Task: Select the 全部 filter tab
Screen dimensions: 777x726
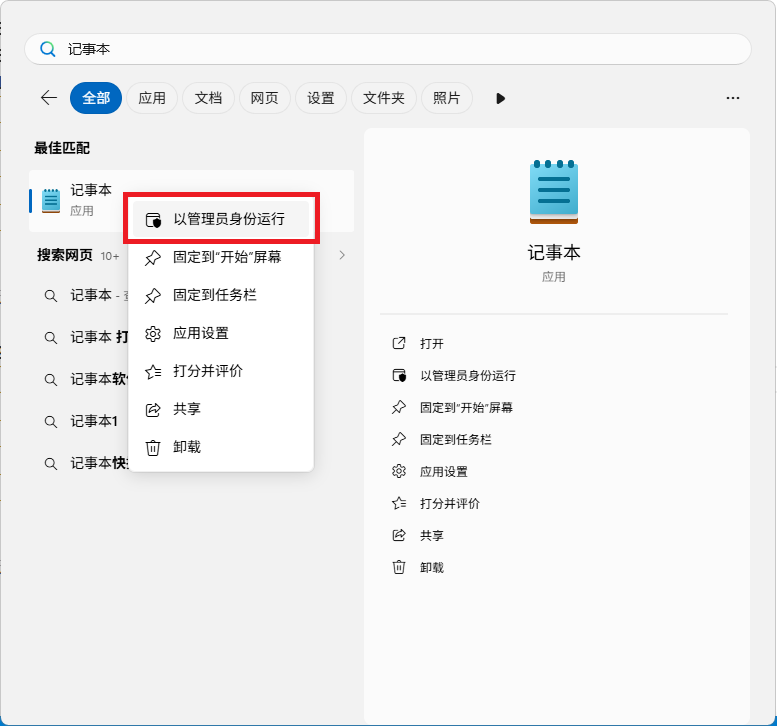Action: point(96,98)
